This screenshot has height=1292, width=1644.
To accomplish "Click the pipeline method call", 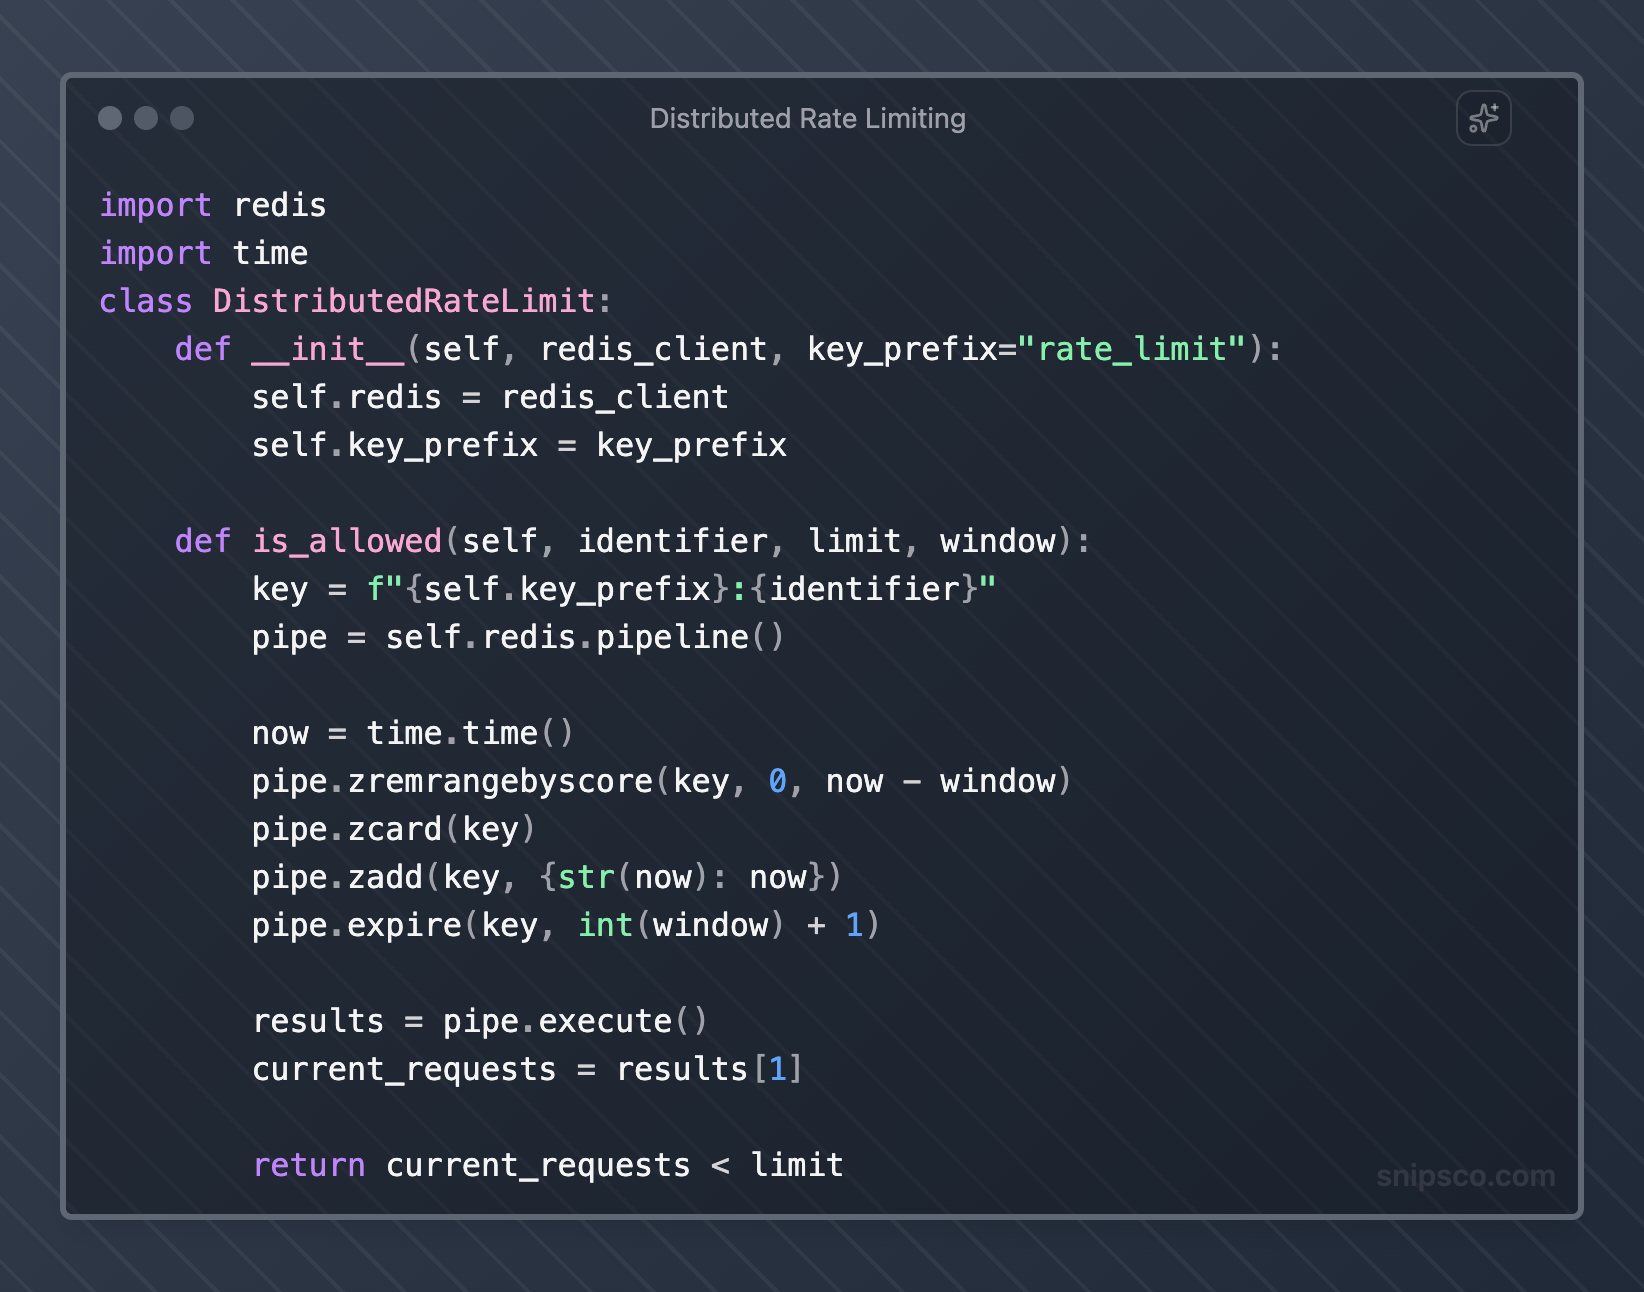I will pos(672,637).
